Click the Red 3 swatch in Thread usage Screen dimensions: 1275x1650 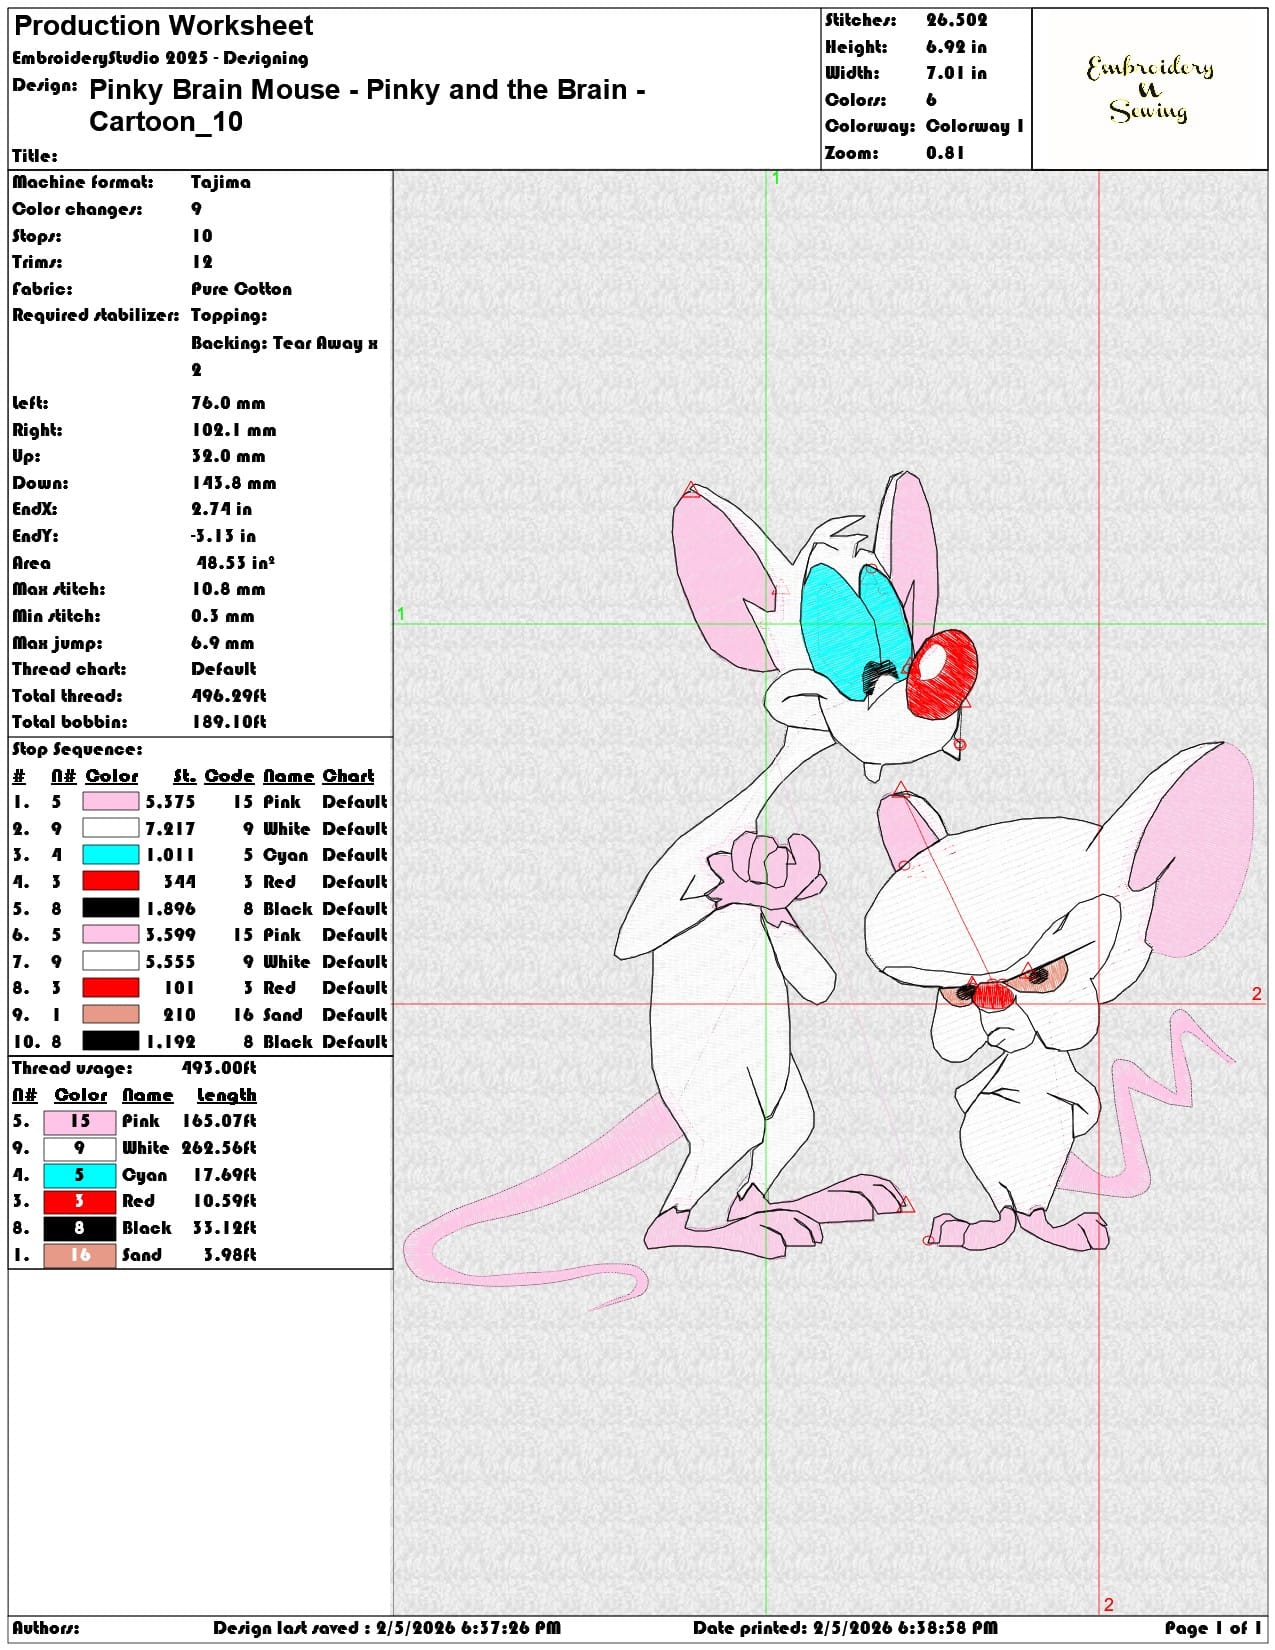pos(80,1201)
